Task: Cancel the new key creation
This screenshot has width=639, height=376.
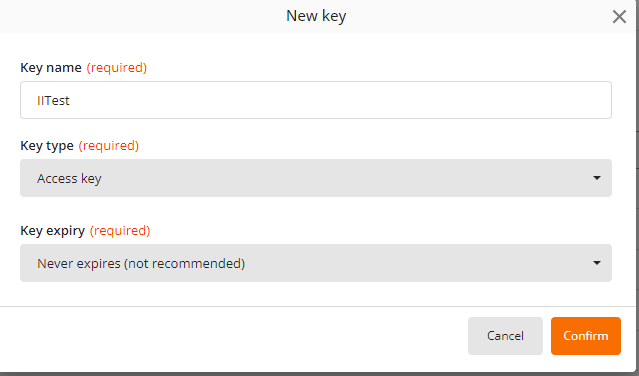Action: (x=505, y=336)
